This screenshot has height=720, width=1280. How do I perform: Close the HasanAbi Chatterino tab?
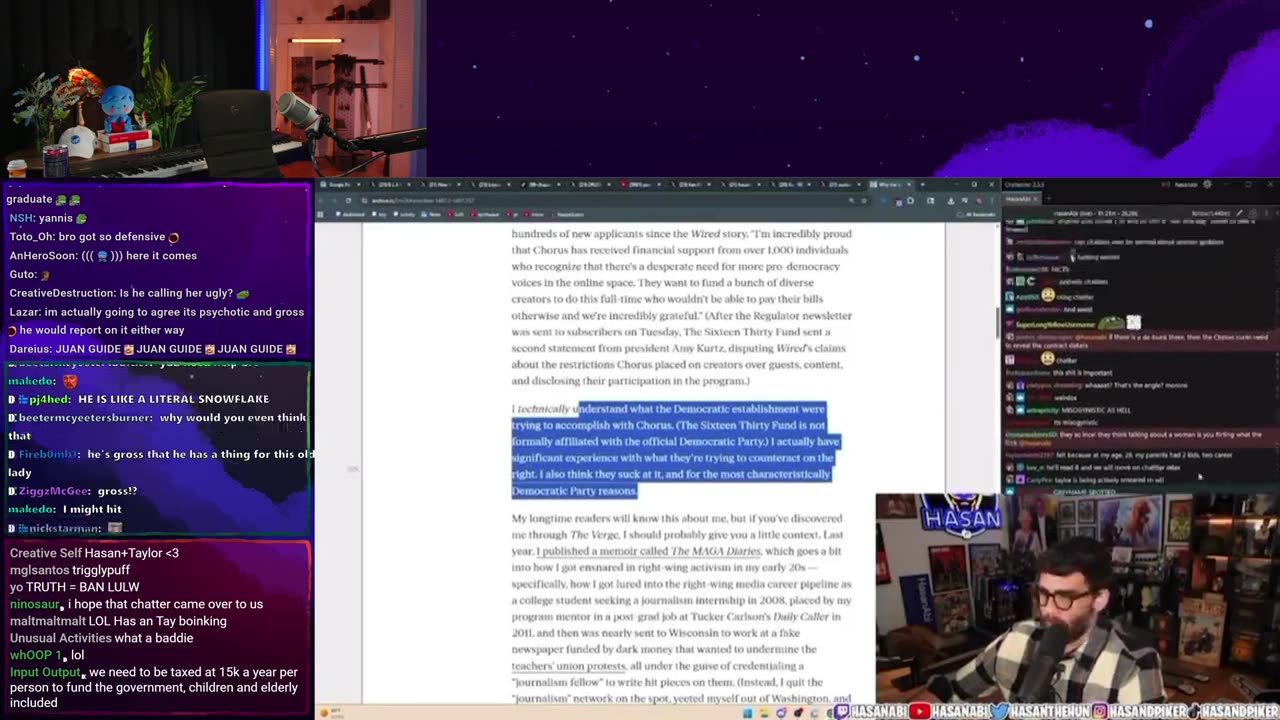[x=1035, y=199]
